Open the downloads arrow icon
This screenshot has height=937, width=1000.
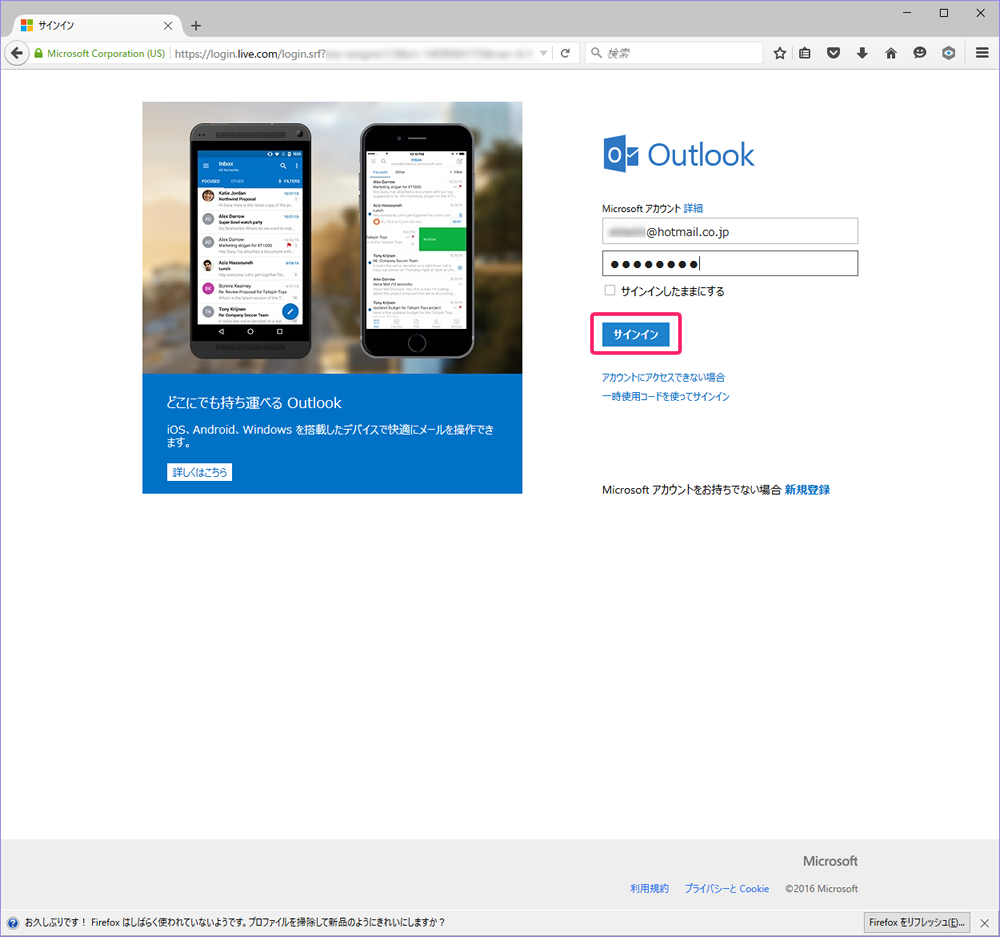pos(862,53)
